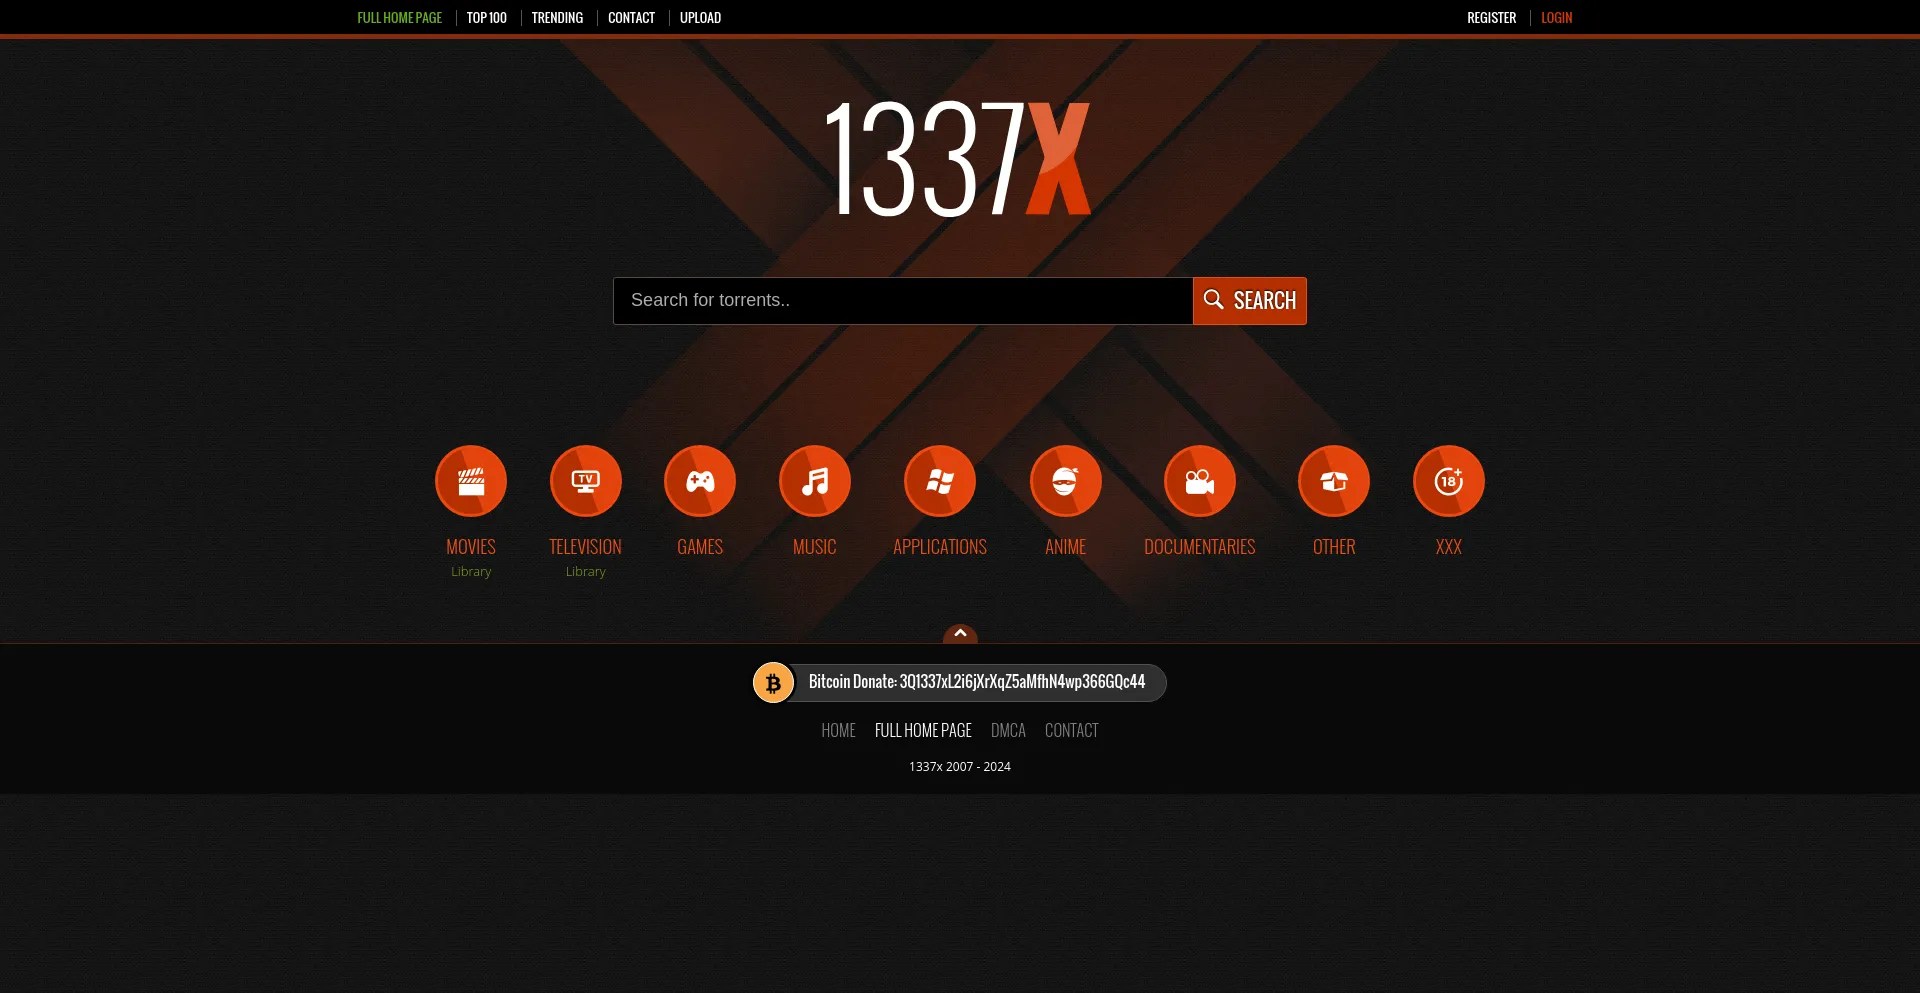This screenshot has width=1920, height=993.
Task: Open the DMCA footer link
Action: pyautogui.click(x=1008, y=731)
